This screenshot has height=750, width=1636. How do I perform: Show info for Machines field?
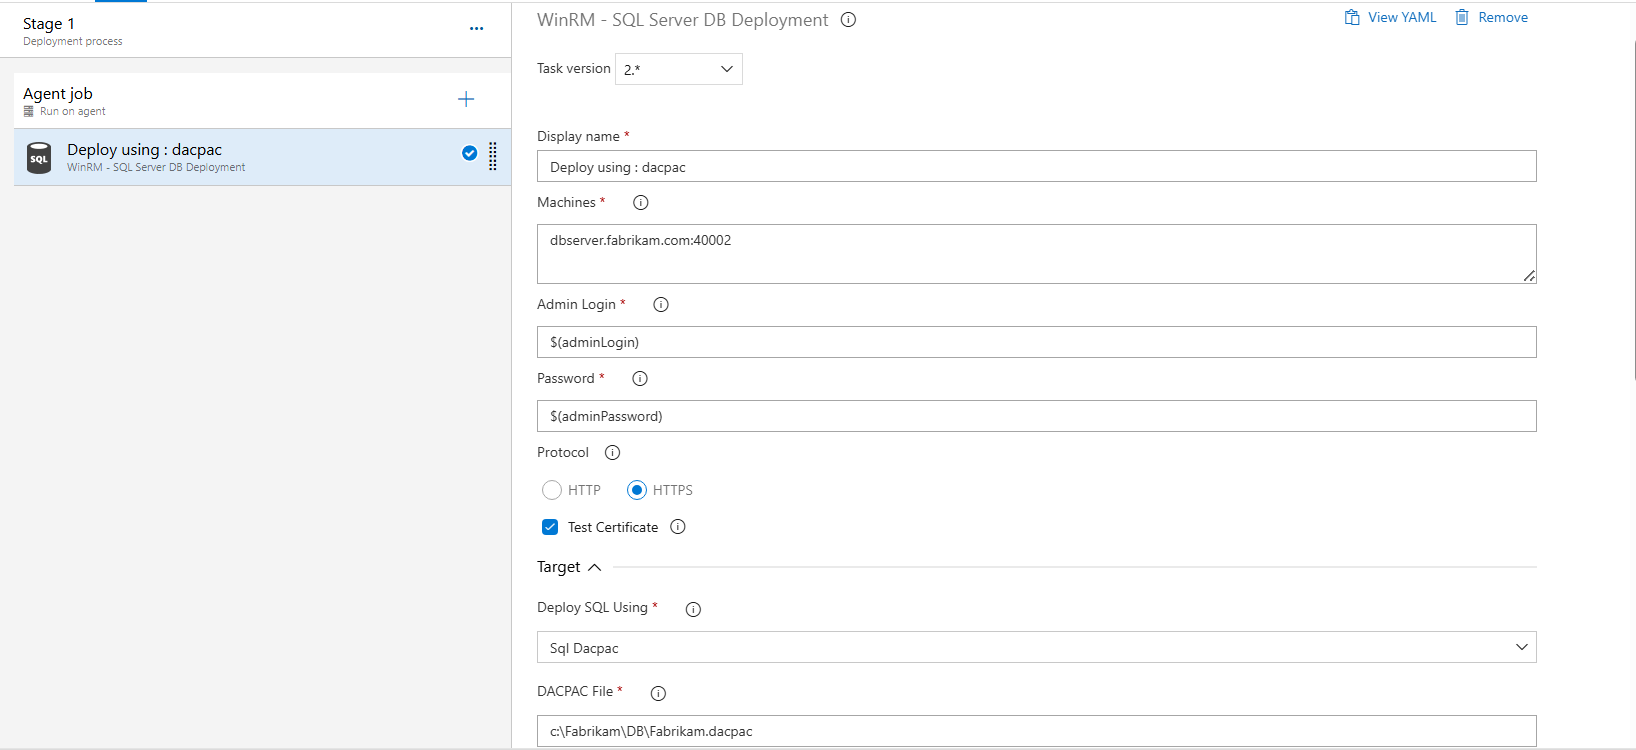pos(641,202)
